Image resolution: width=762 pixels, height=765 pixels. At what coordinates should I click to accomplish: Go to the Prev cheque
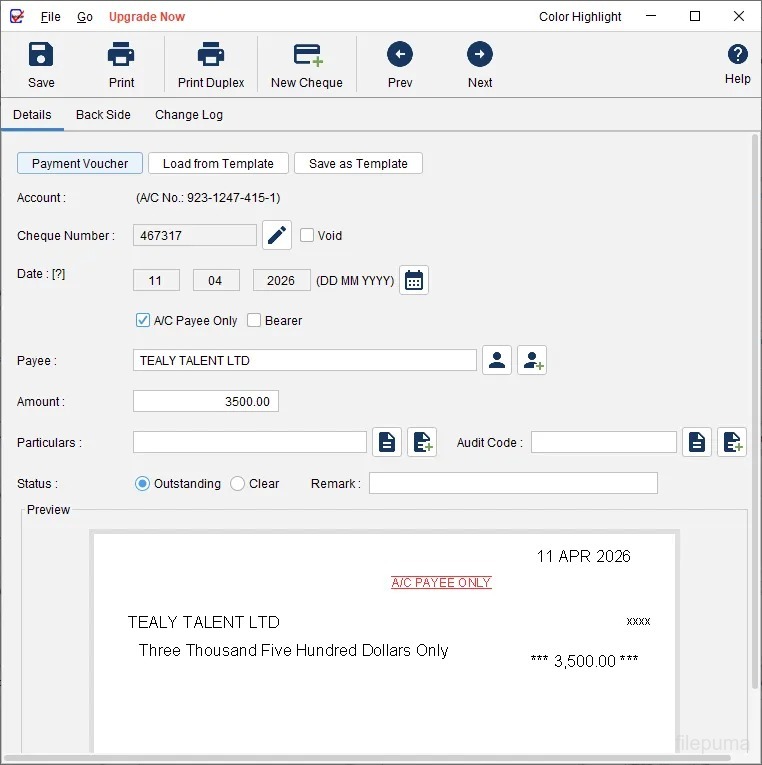click(400, 65)
